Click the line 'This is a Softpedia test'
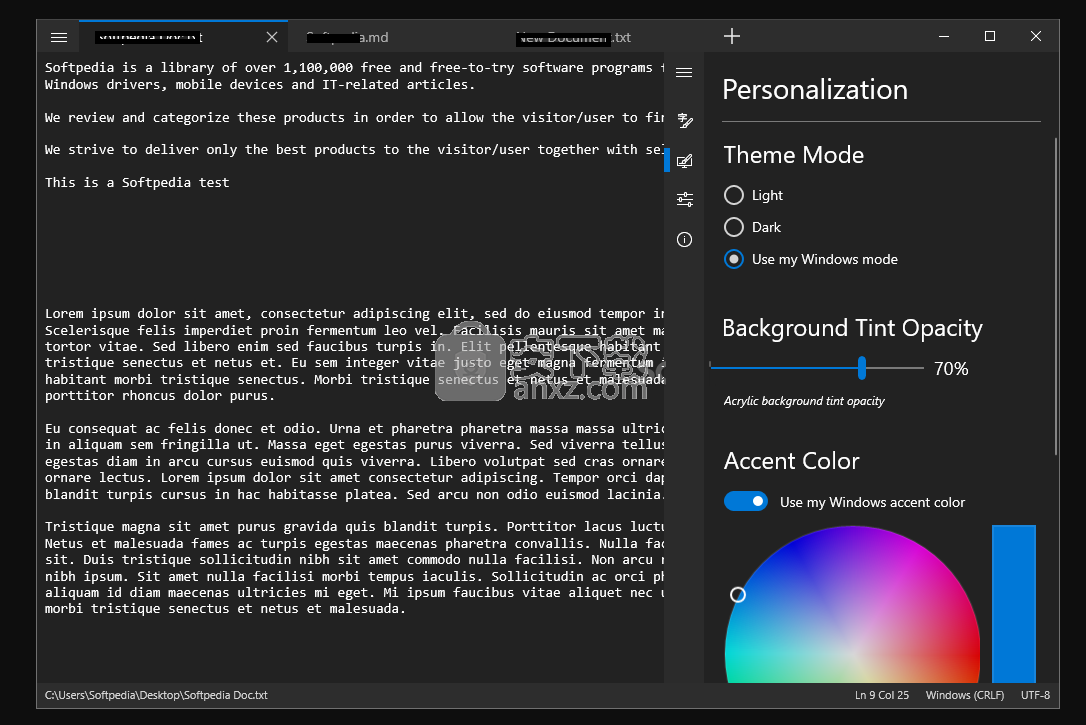Viewport: 1086px width, 725px height. click(x=137, y=183)
